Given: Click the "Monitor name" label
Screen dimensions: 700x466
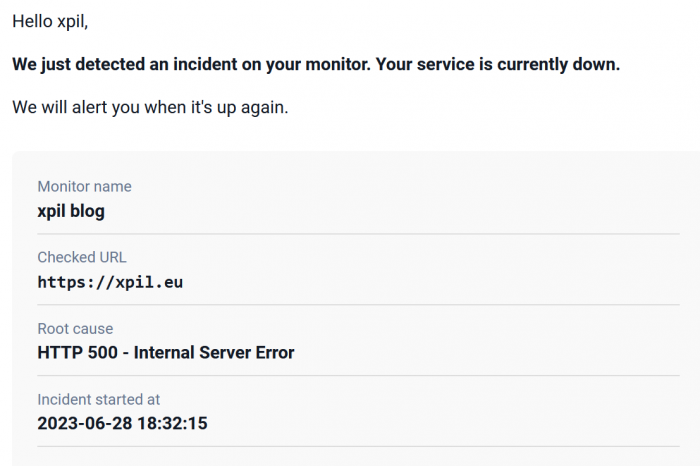Looking at the screenshot, I should coord(84,187).
